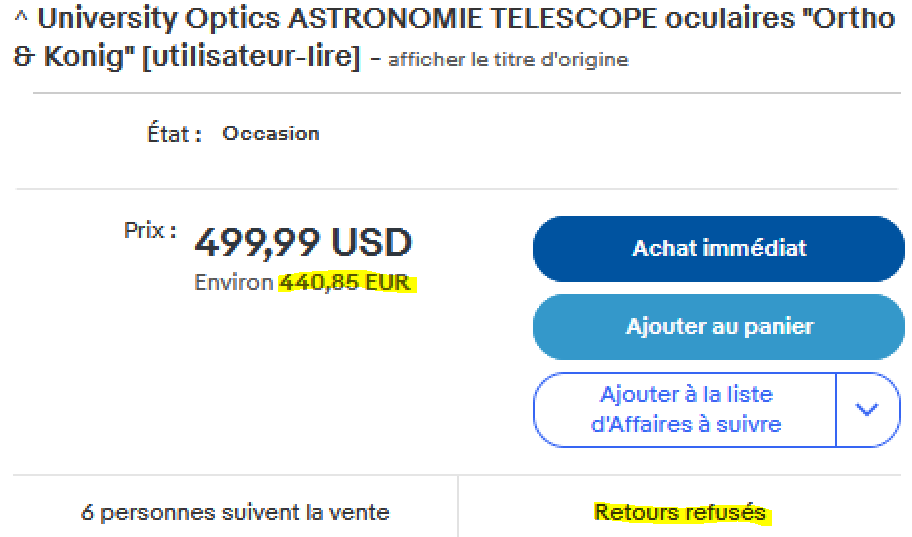This screenshot has width=912, height=537.
Task: Select the highlighted 440,85 EUR amount
Action: pos(345,283)
